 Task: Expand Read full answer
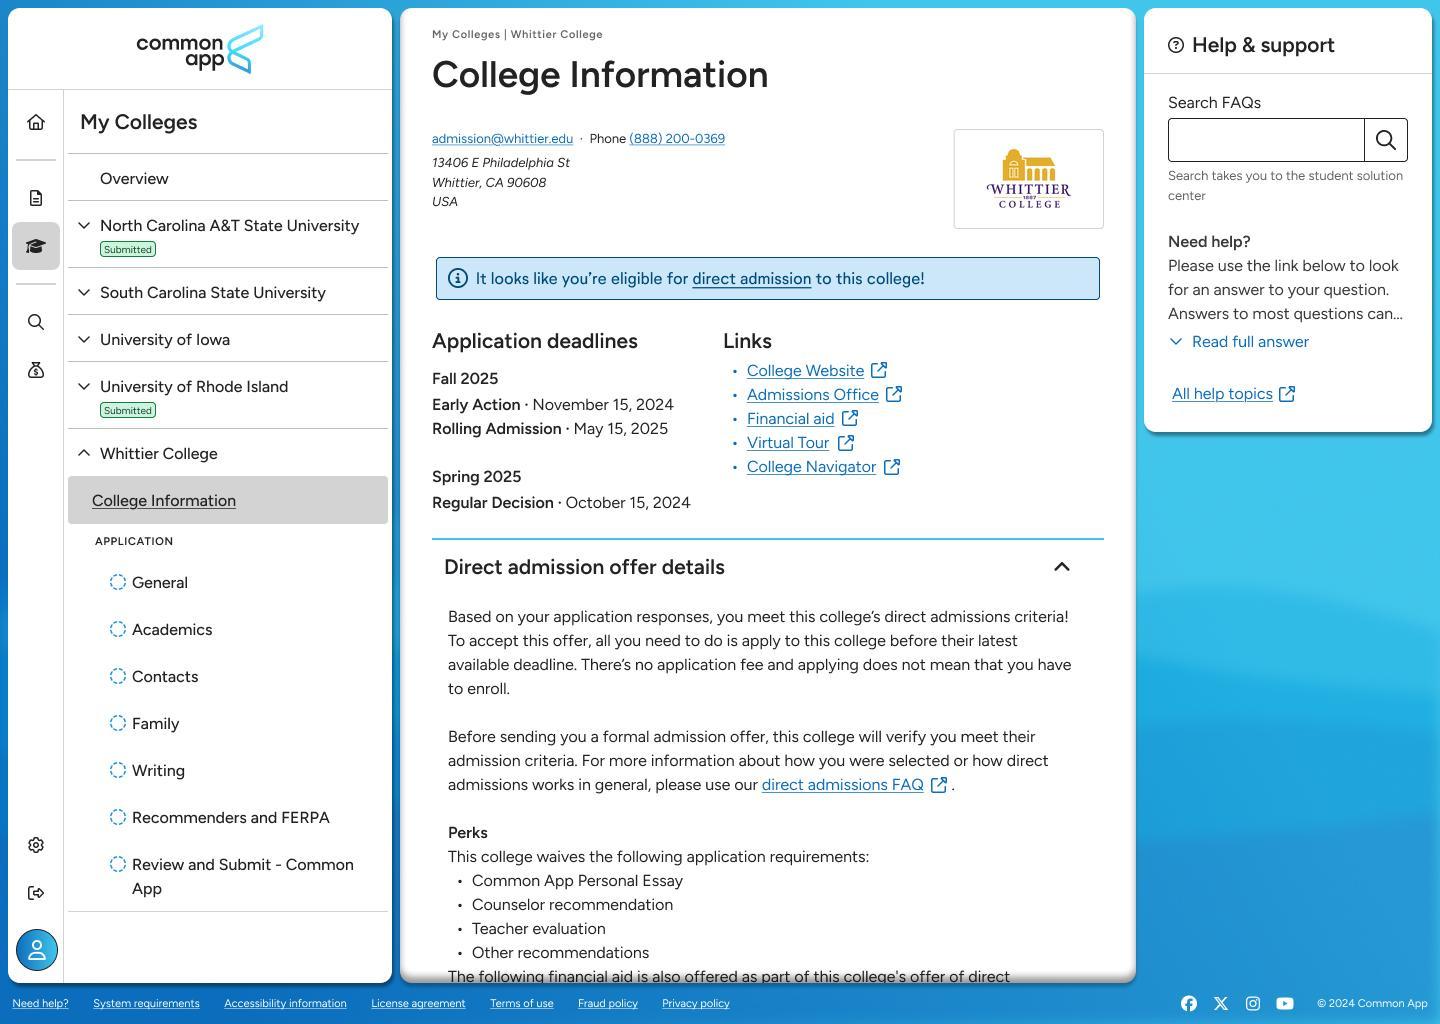point(1239,342)
